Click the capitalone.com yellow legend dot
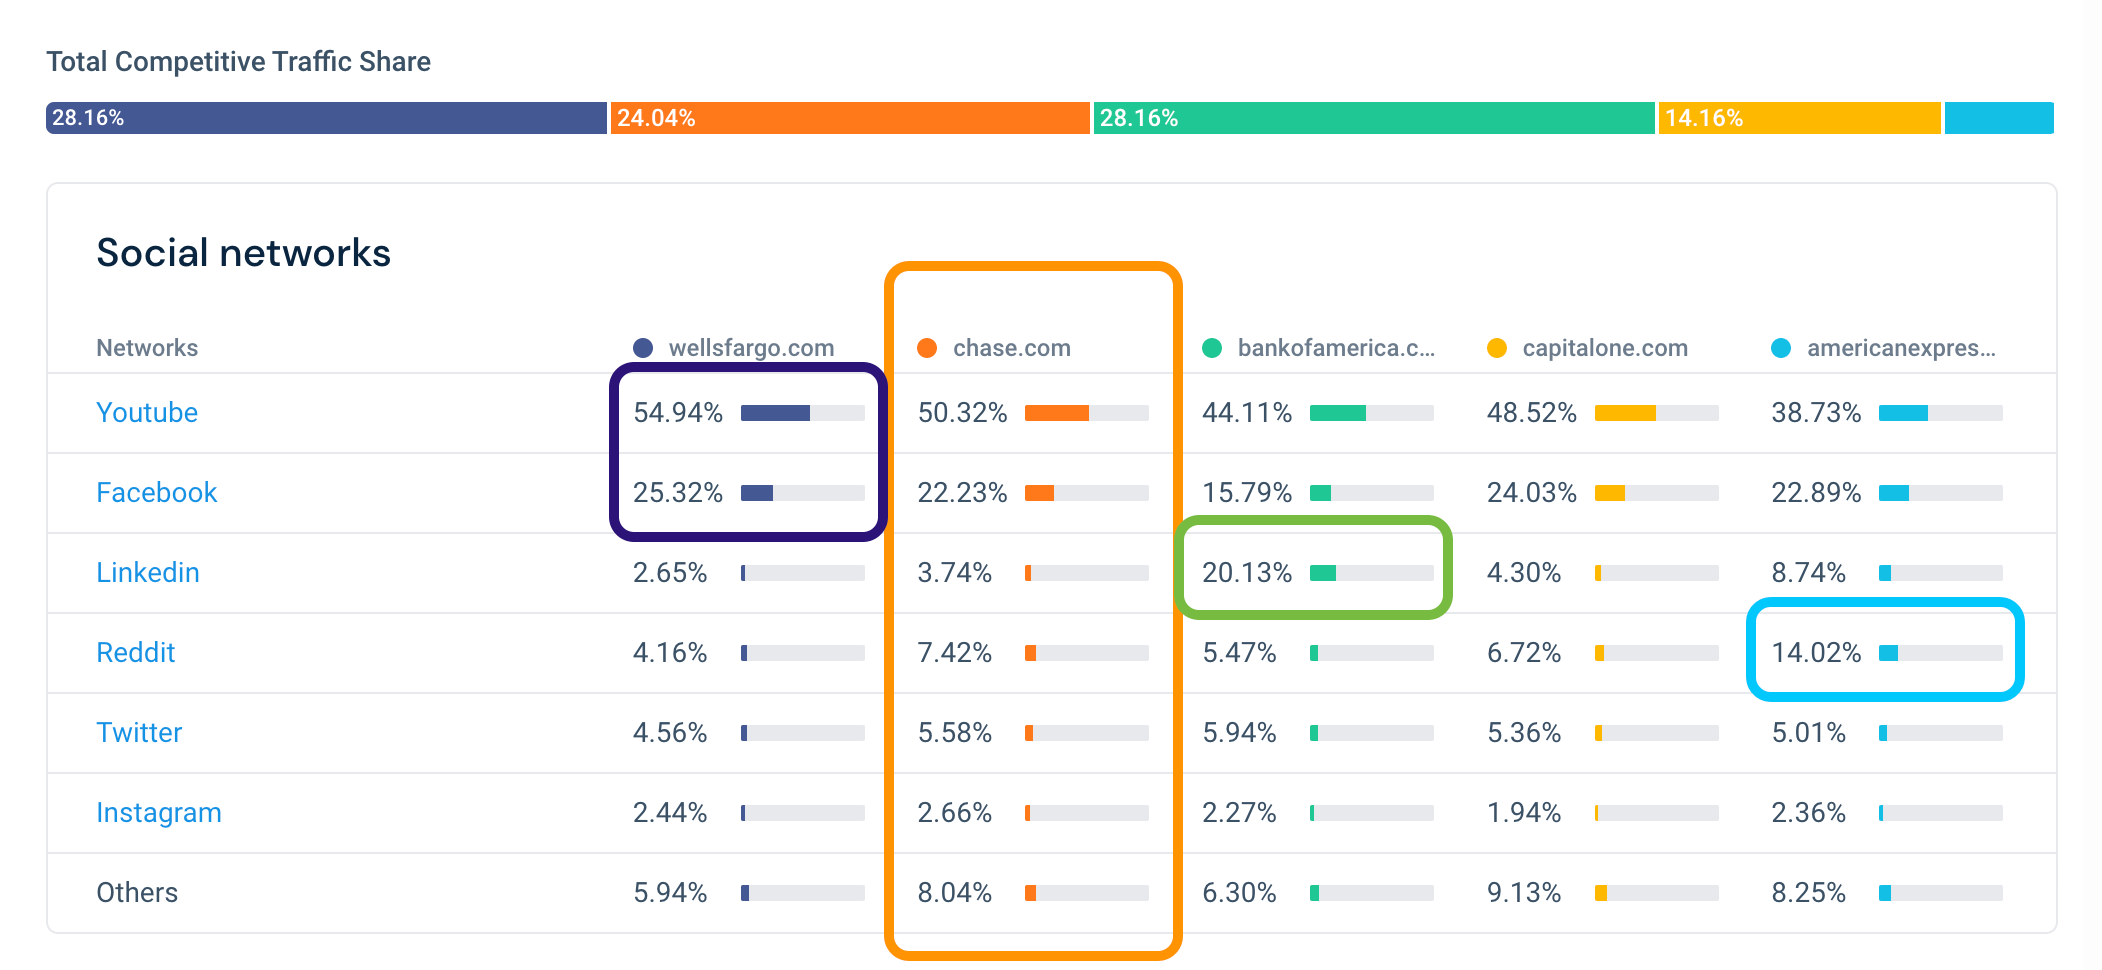 [1497, 348]
